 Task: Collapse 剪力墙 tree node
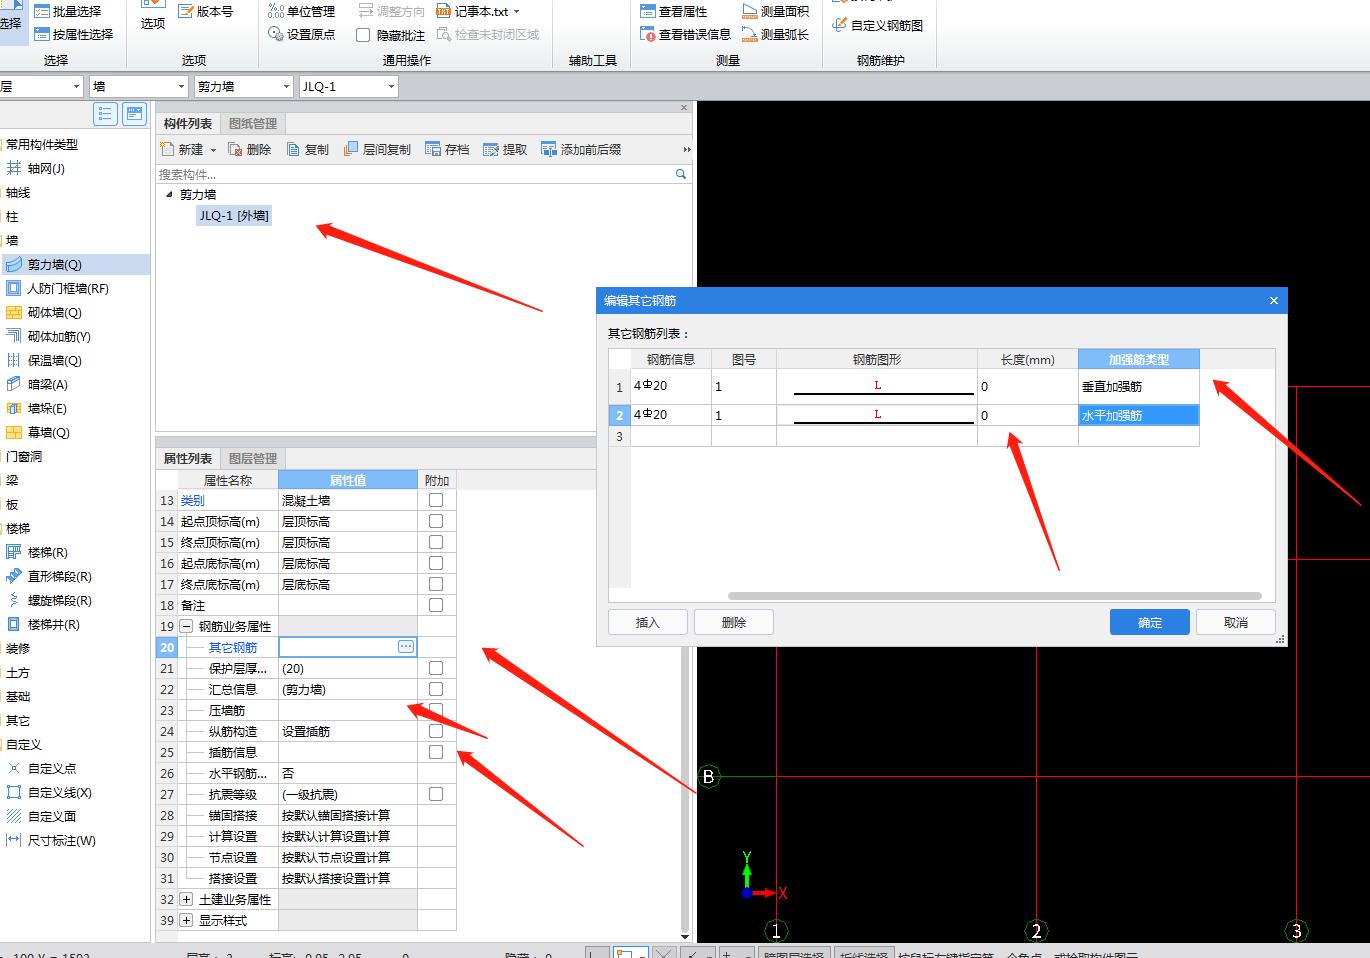click(x=169, y=195)
